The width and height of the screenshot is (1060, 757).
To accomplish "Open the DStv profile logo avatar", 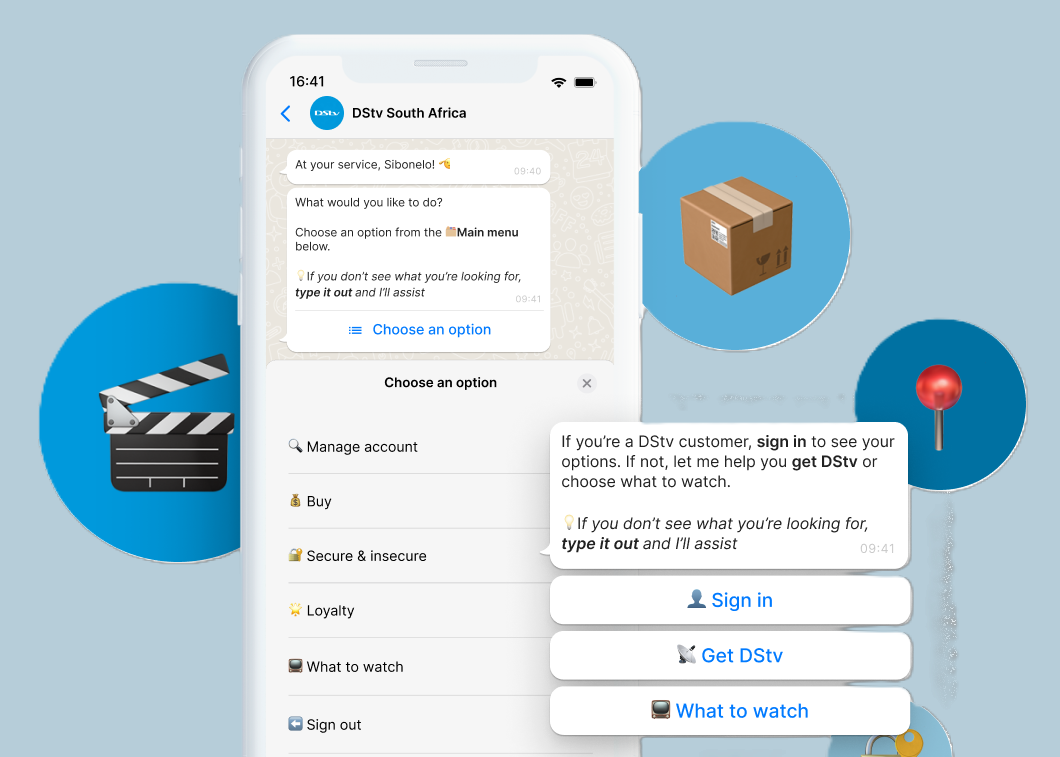I will click(x=327, y=114).
